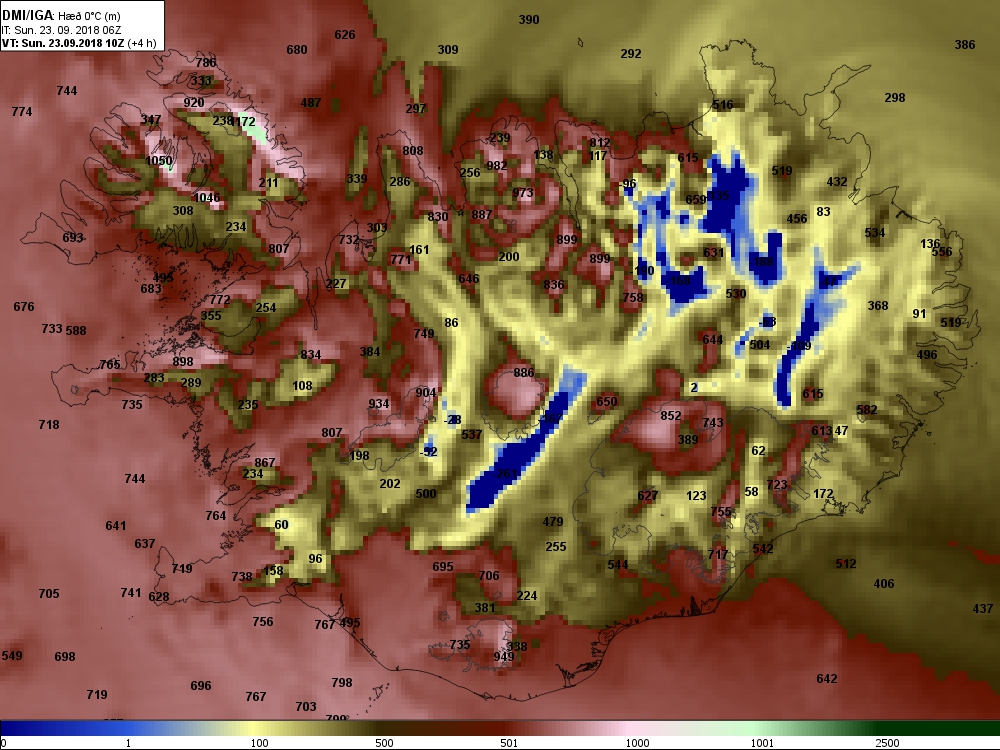Click the '406' value on the map
Image resolution: width=1000 pixels, height=750 pixels.
[x=884, y=584]
